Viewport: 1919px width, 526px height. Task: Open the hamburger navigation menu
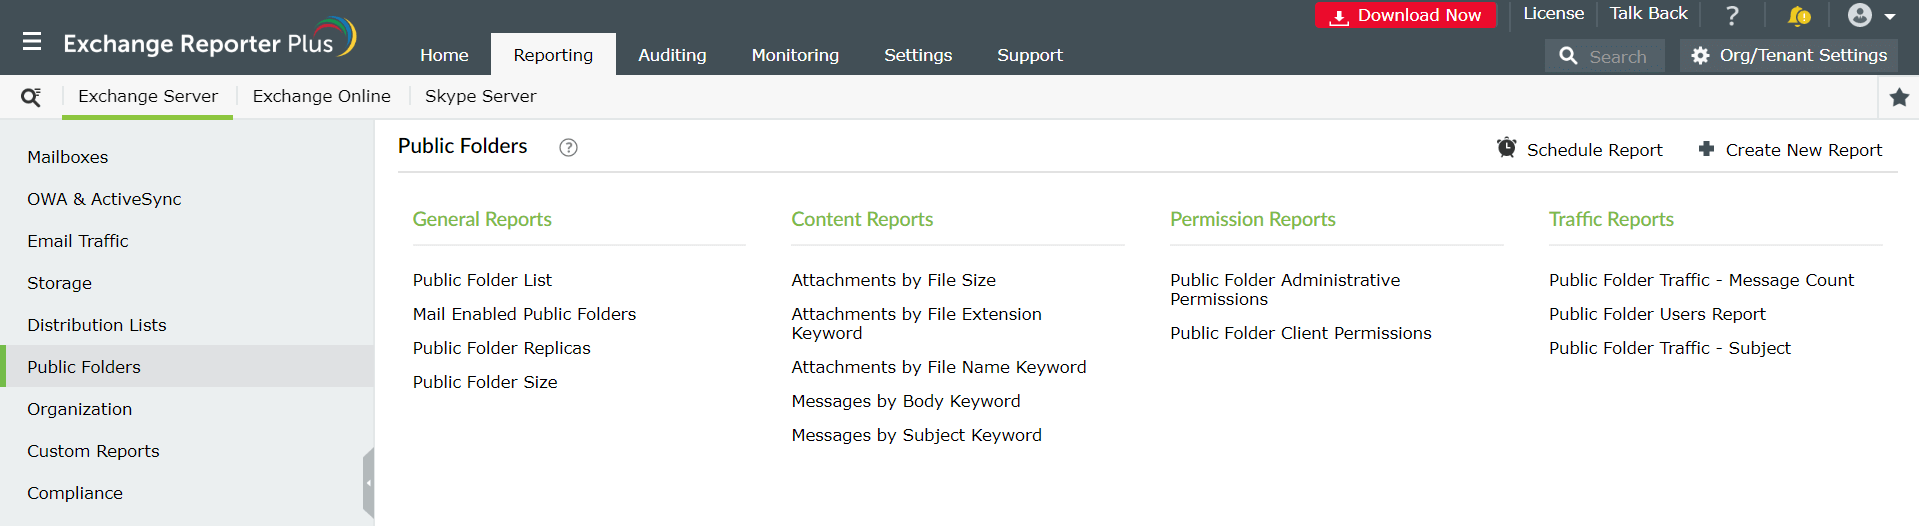coord(32,42)
